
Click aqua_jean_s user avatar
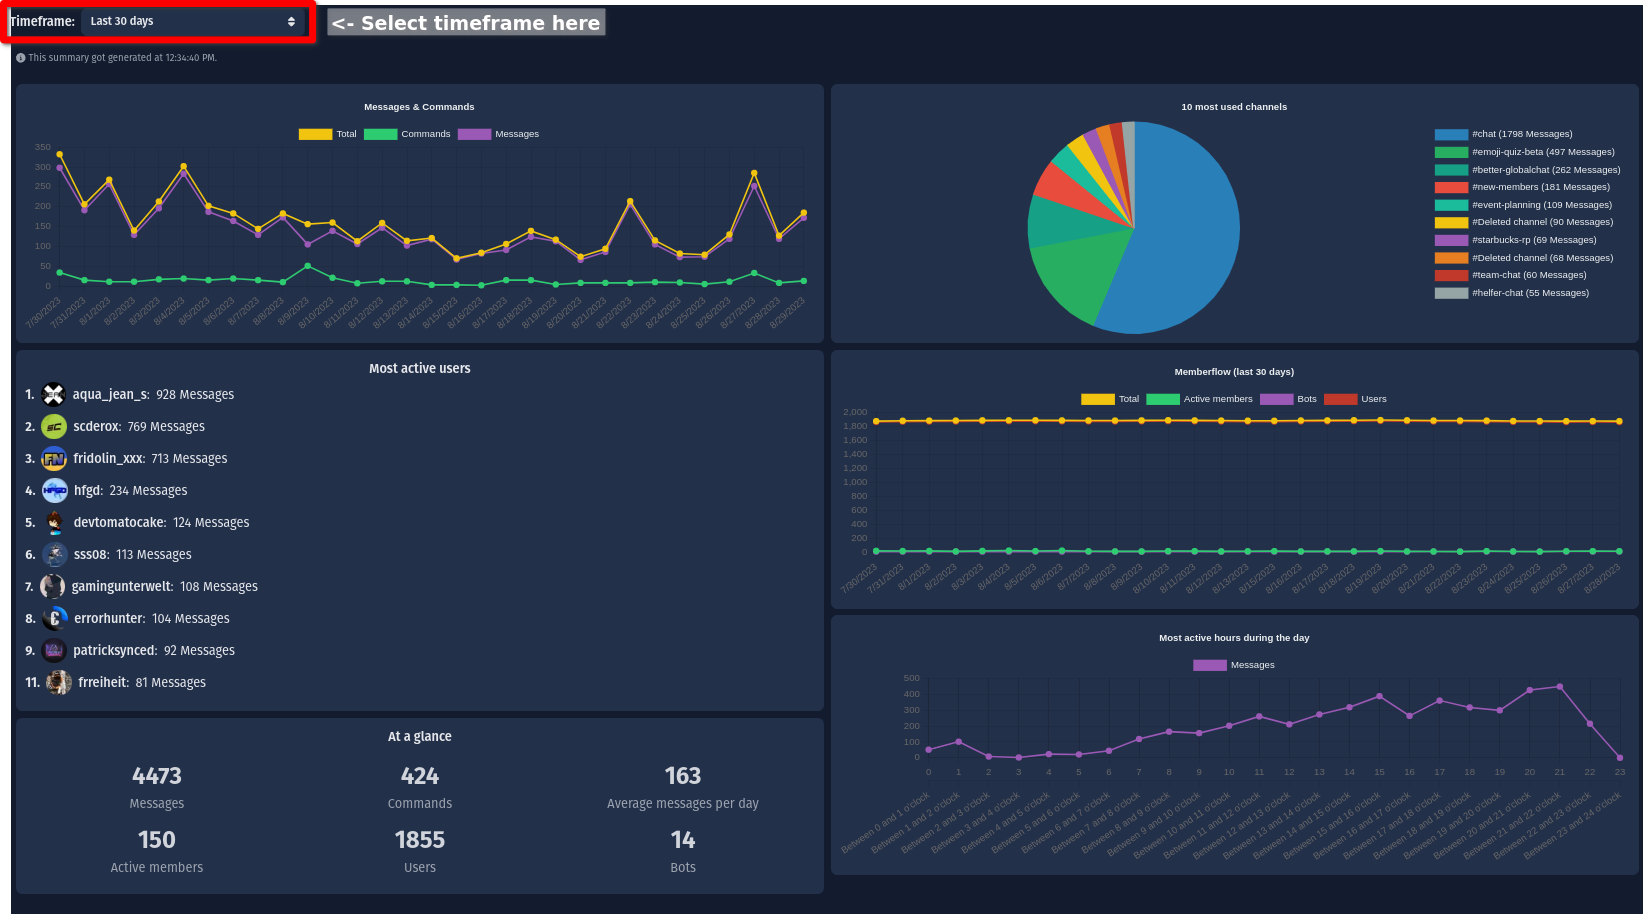coord(54,395)
